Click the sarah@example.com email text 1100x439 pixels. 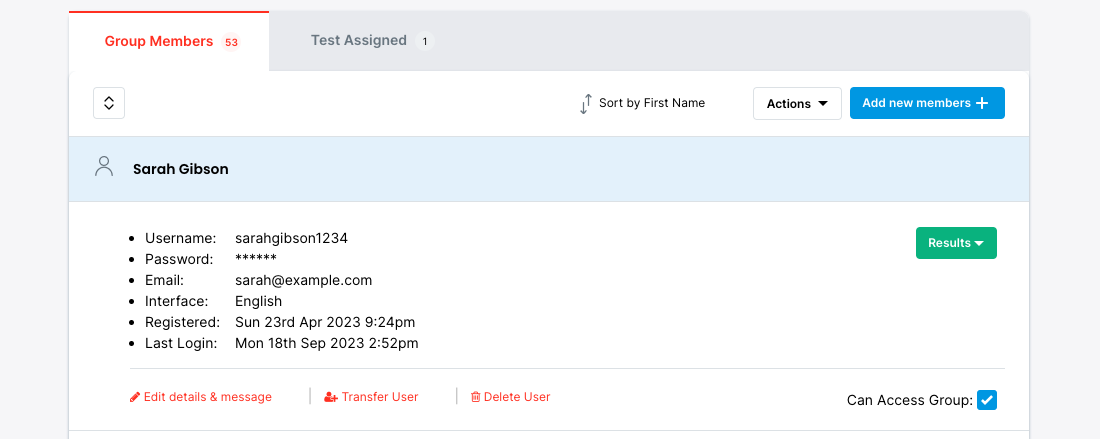[303, 281]
